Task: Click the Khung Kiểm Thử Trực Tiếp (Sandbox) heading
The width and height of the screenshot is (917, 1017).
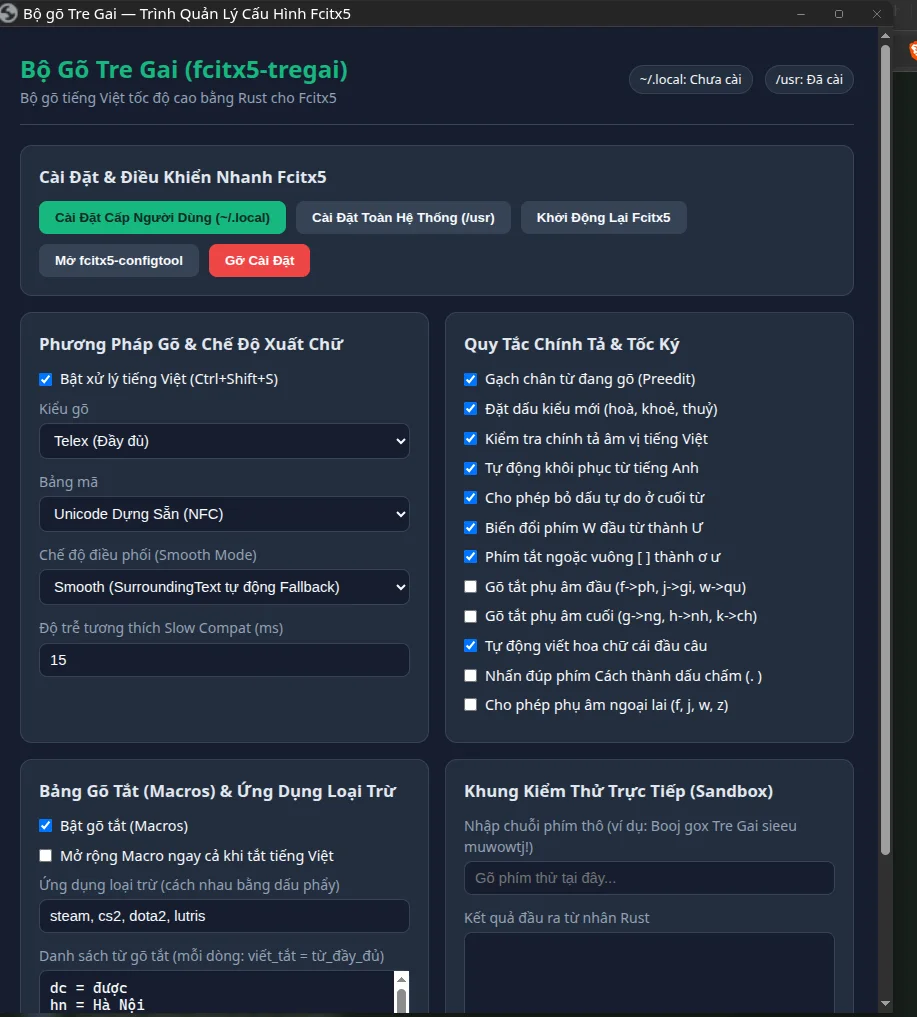Action: click(x=619, y=791)
